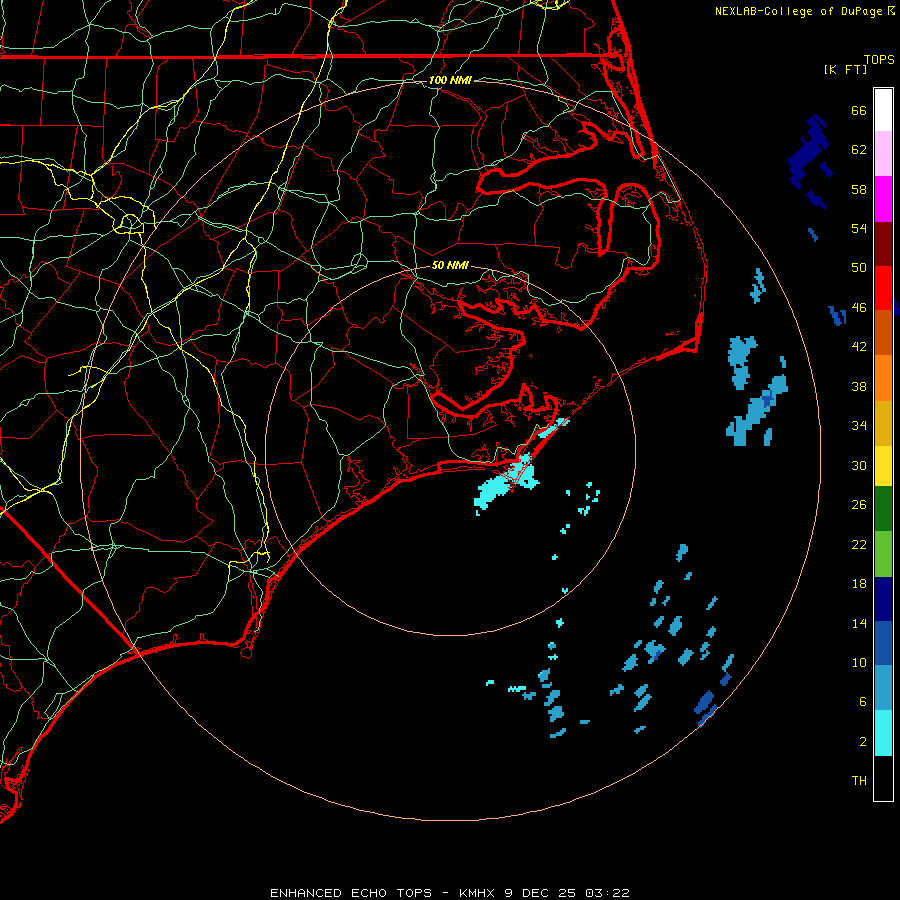Click the 'TH' legend label
This screenshot has height=900, width=900.
(x=859, y=781)
